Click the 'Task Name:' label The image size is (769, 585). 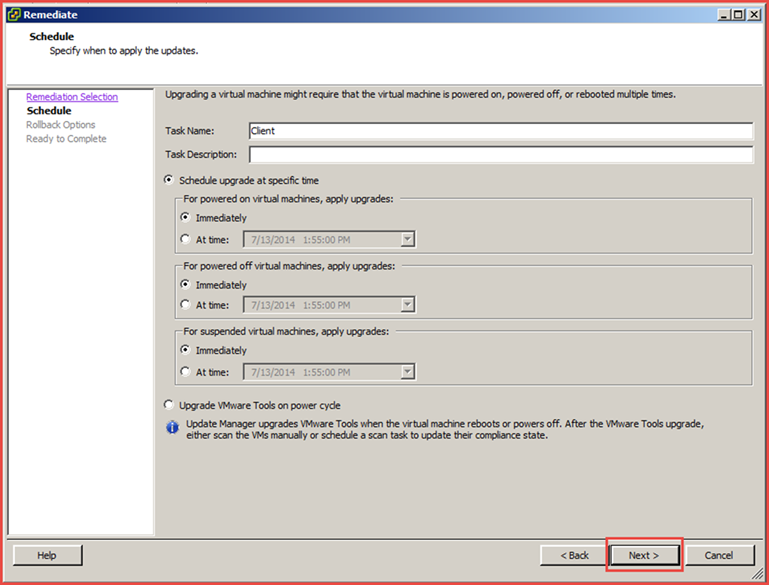(x=190, y=131)
